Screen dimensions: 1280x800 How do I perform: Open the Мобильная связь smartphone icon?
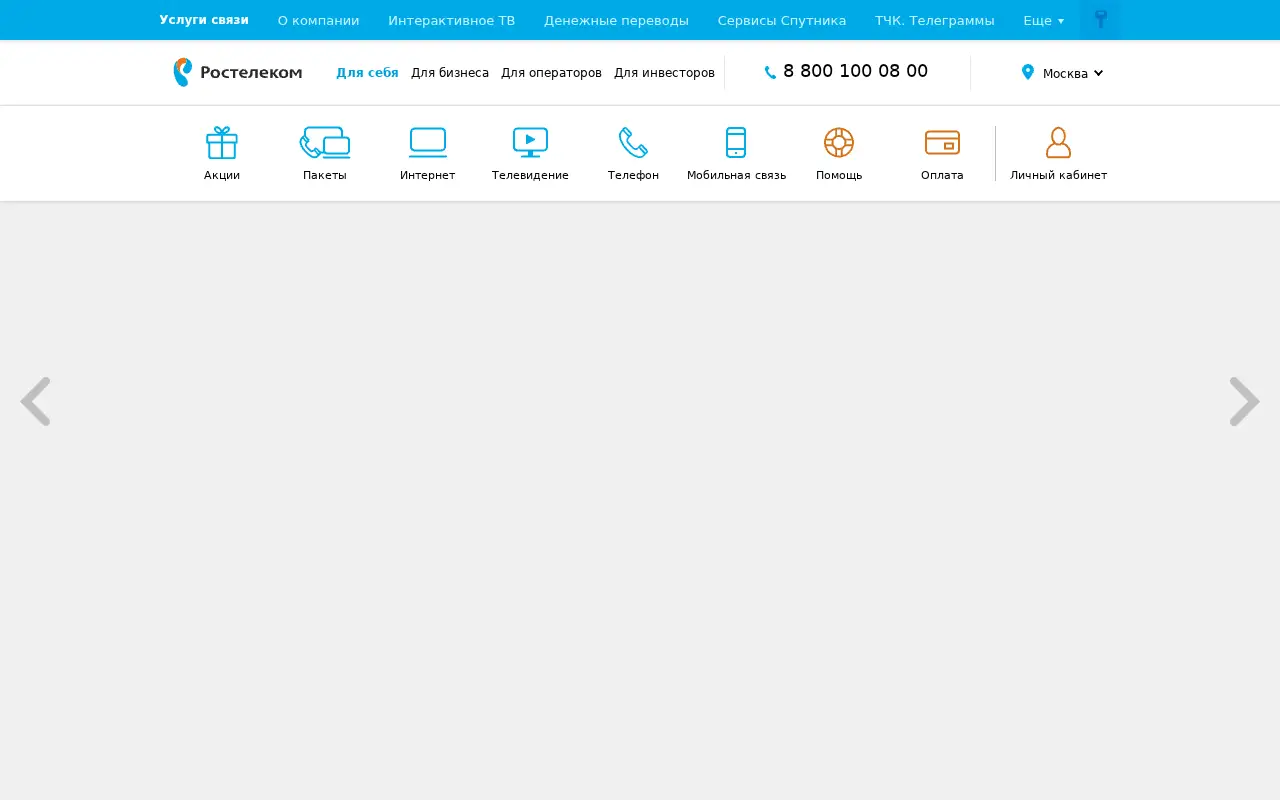[x=736, y=143]
